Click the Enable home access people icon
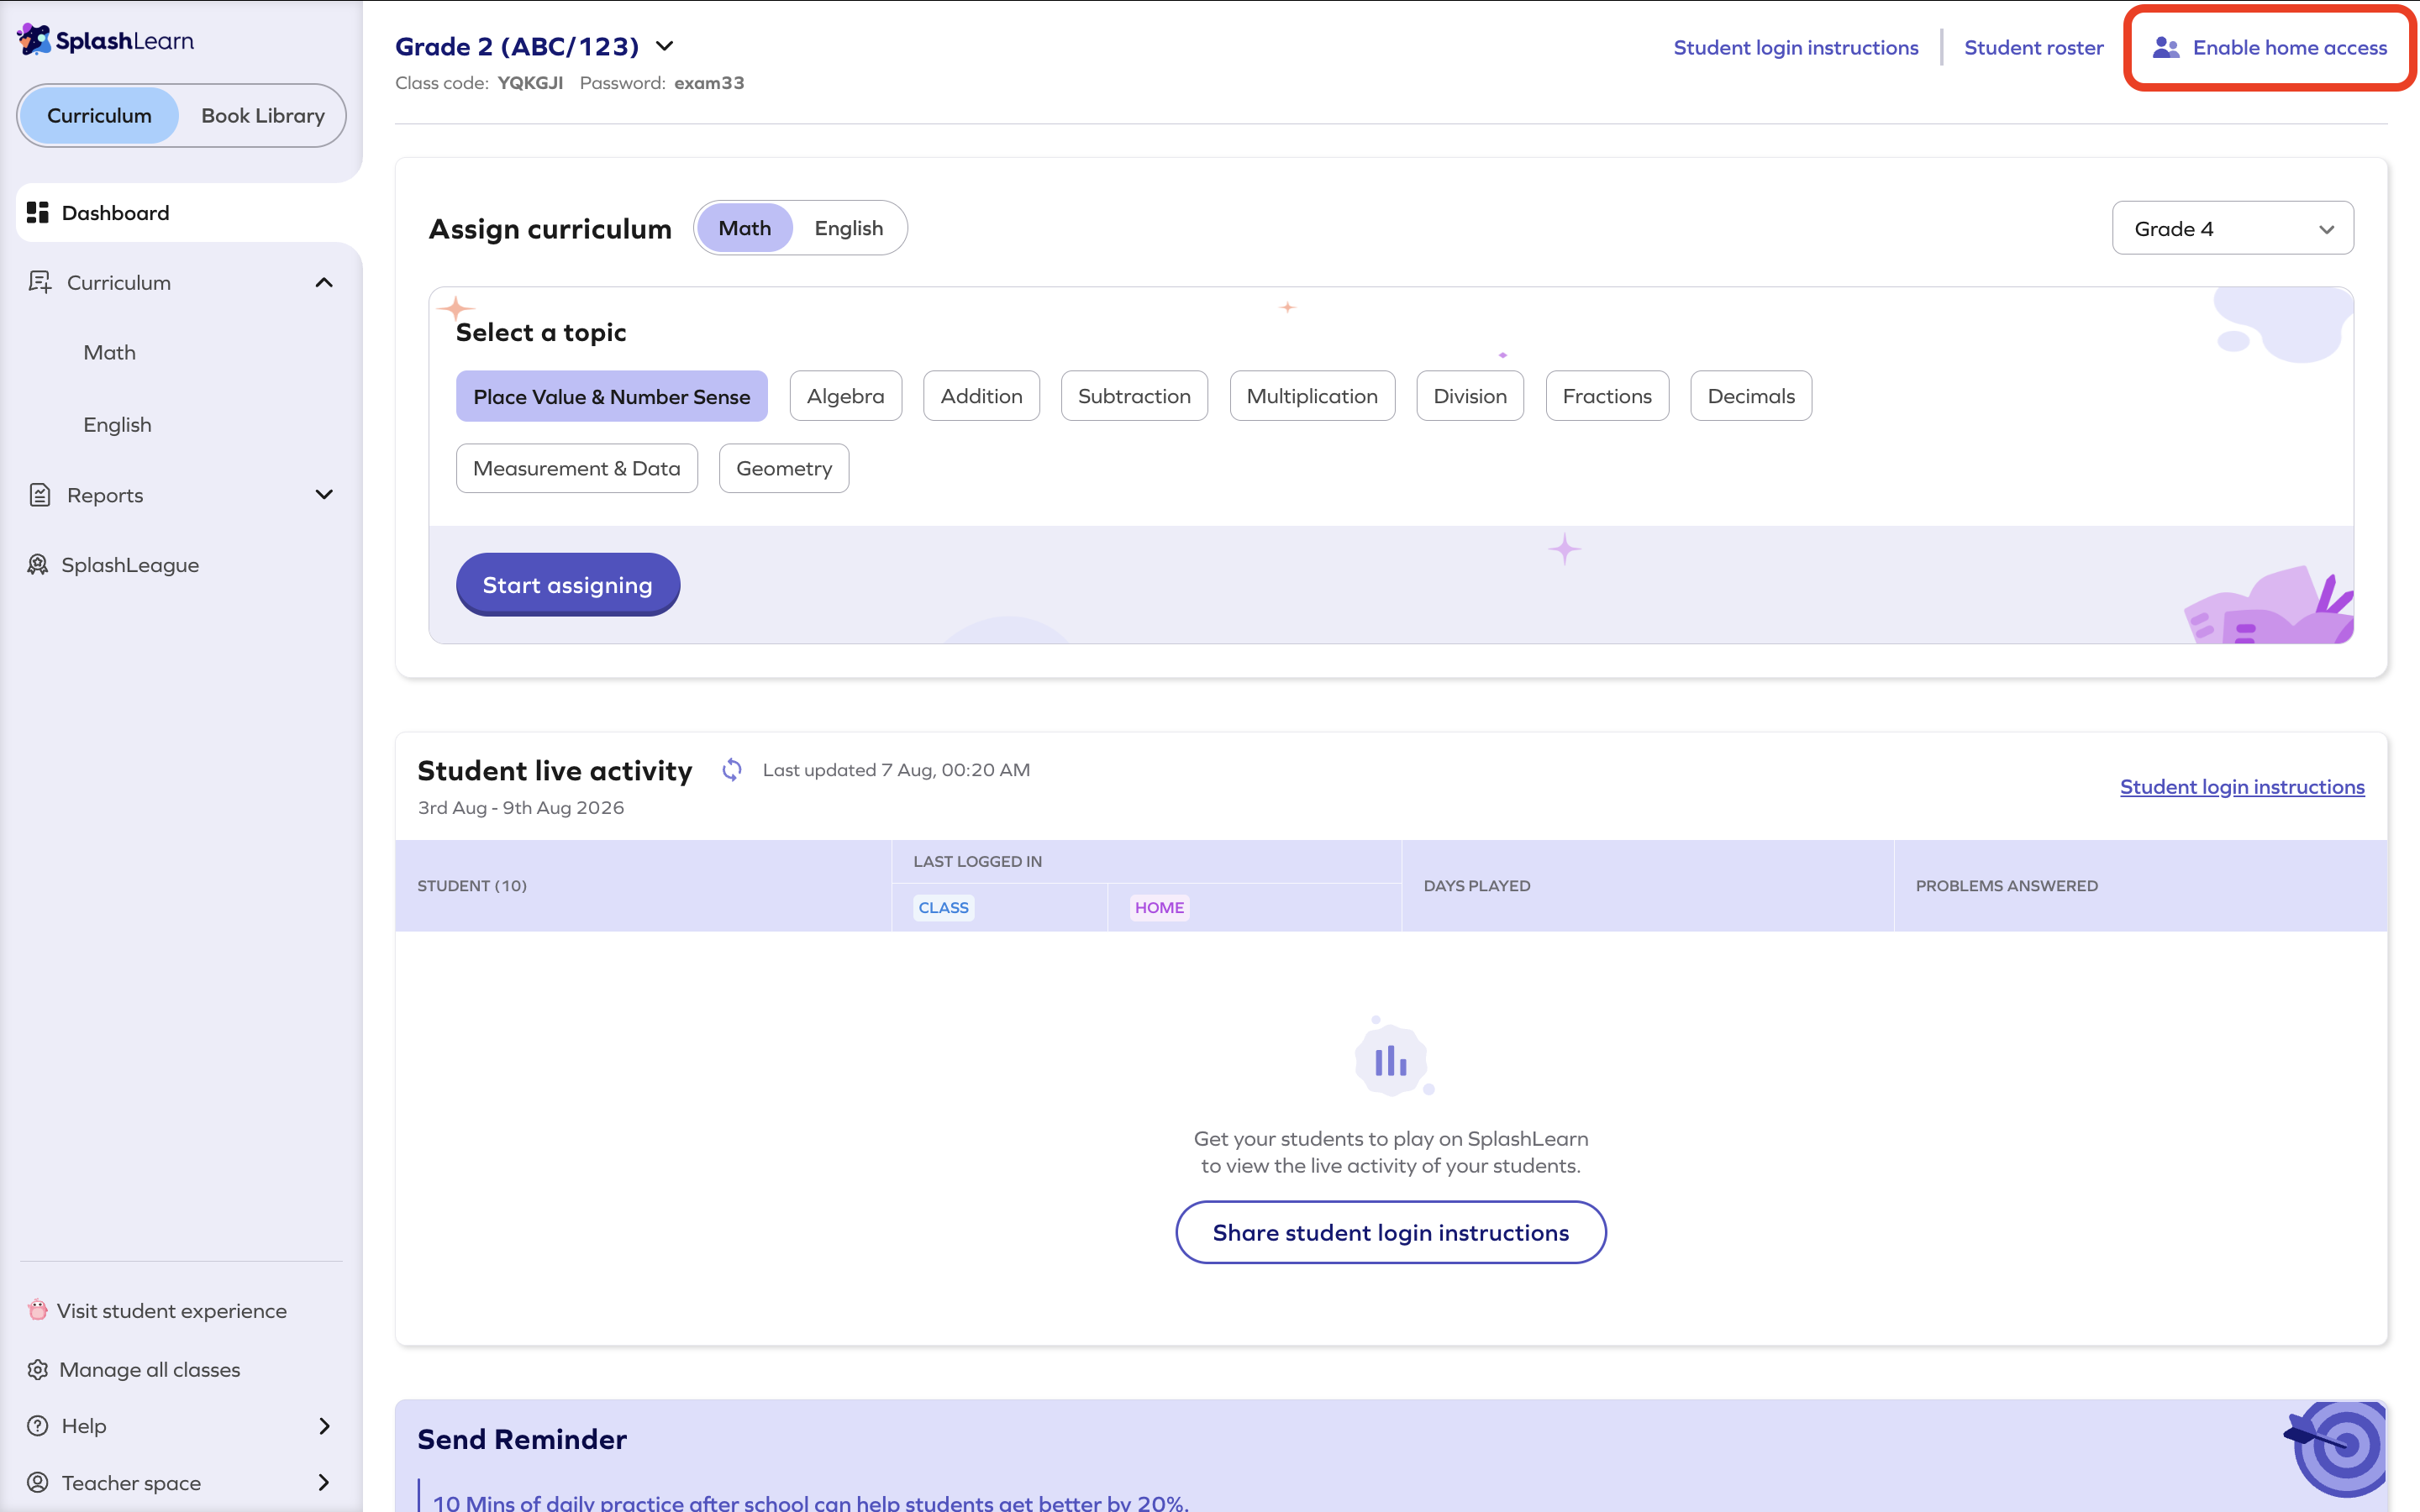The height and width of the screenshot is (1512, 2420). tap(2165, 48)
